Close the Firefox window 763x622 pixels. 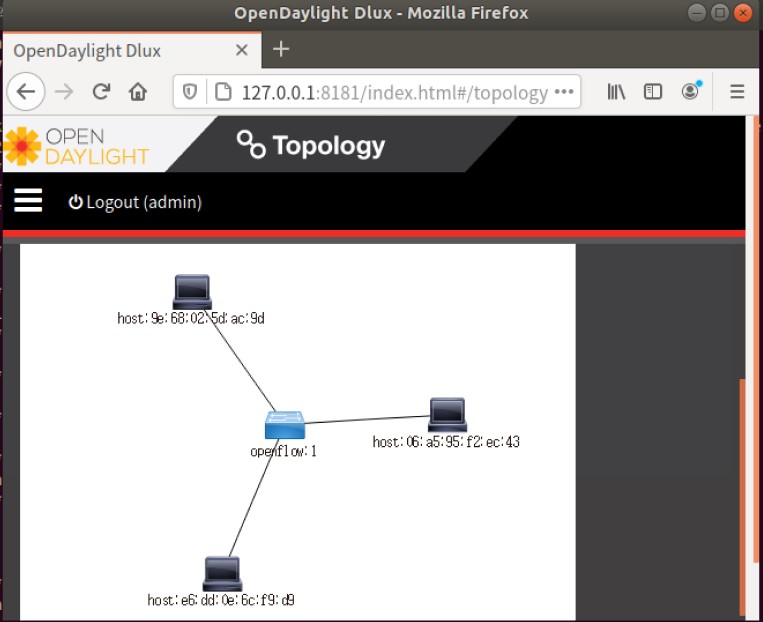tap(743, 13)
